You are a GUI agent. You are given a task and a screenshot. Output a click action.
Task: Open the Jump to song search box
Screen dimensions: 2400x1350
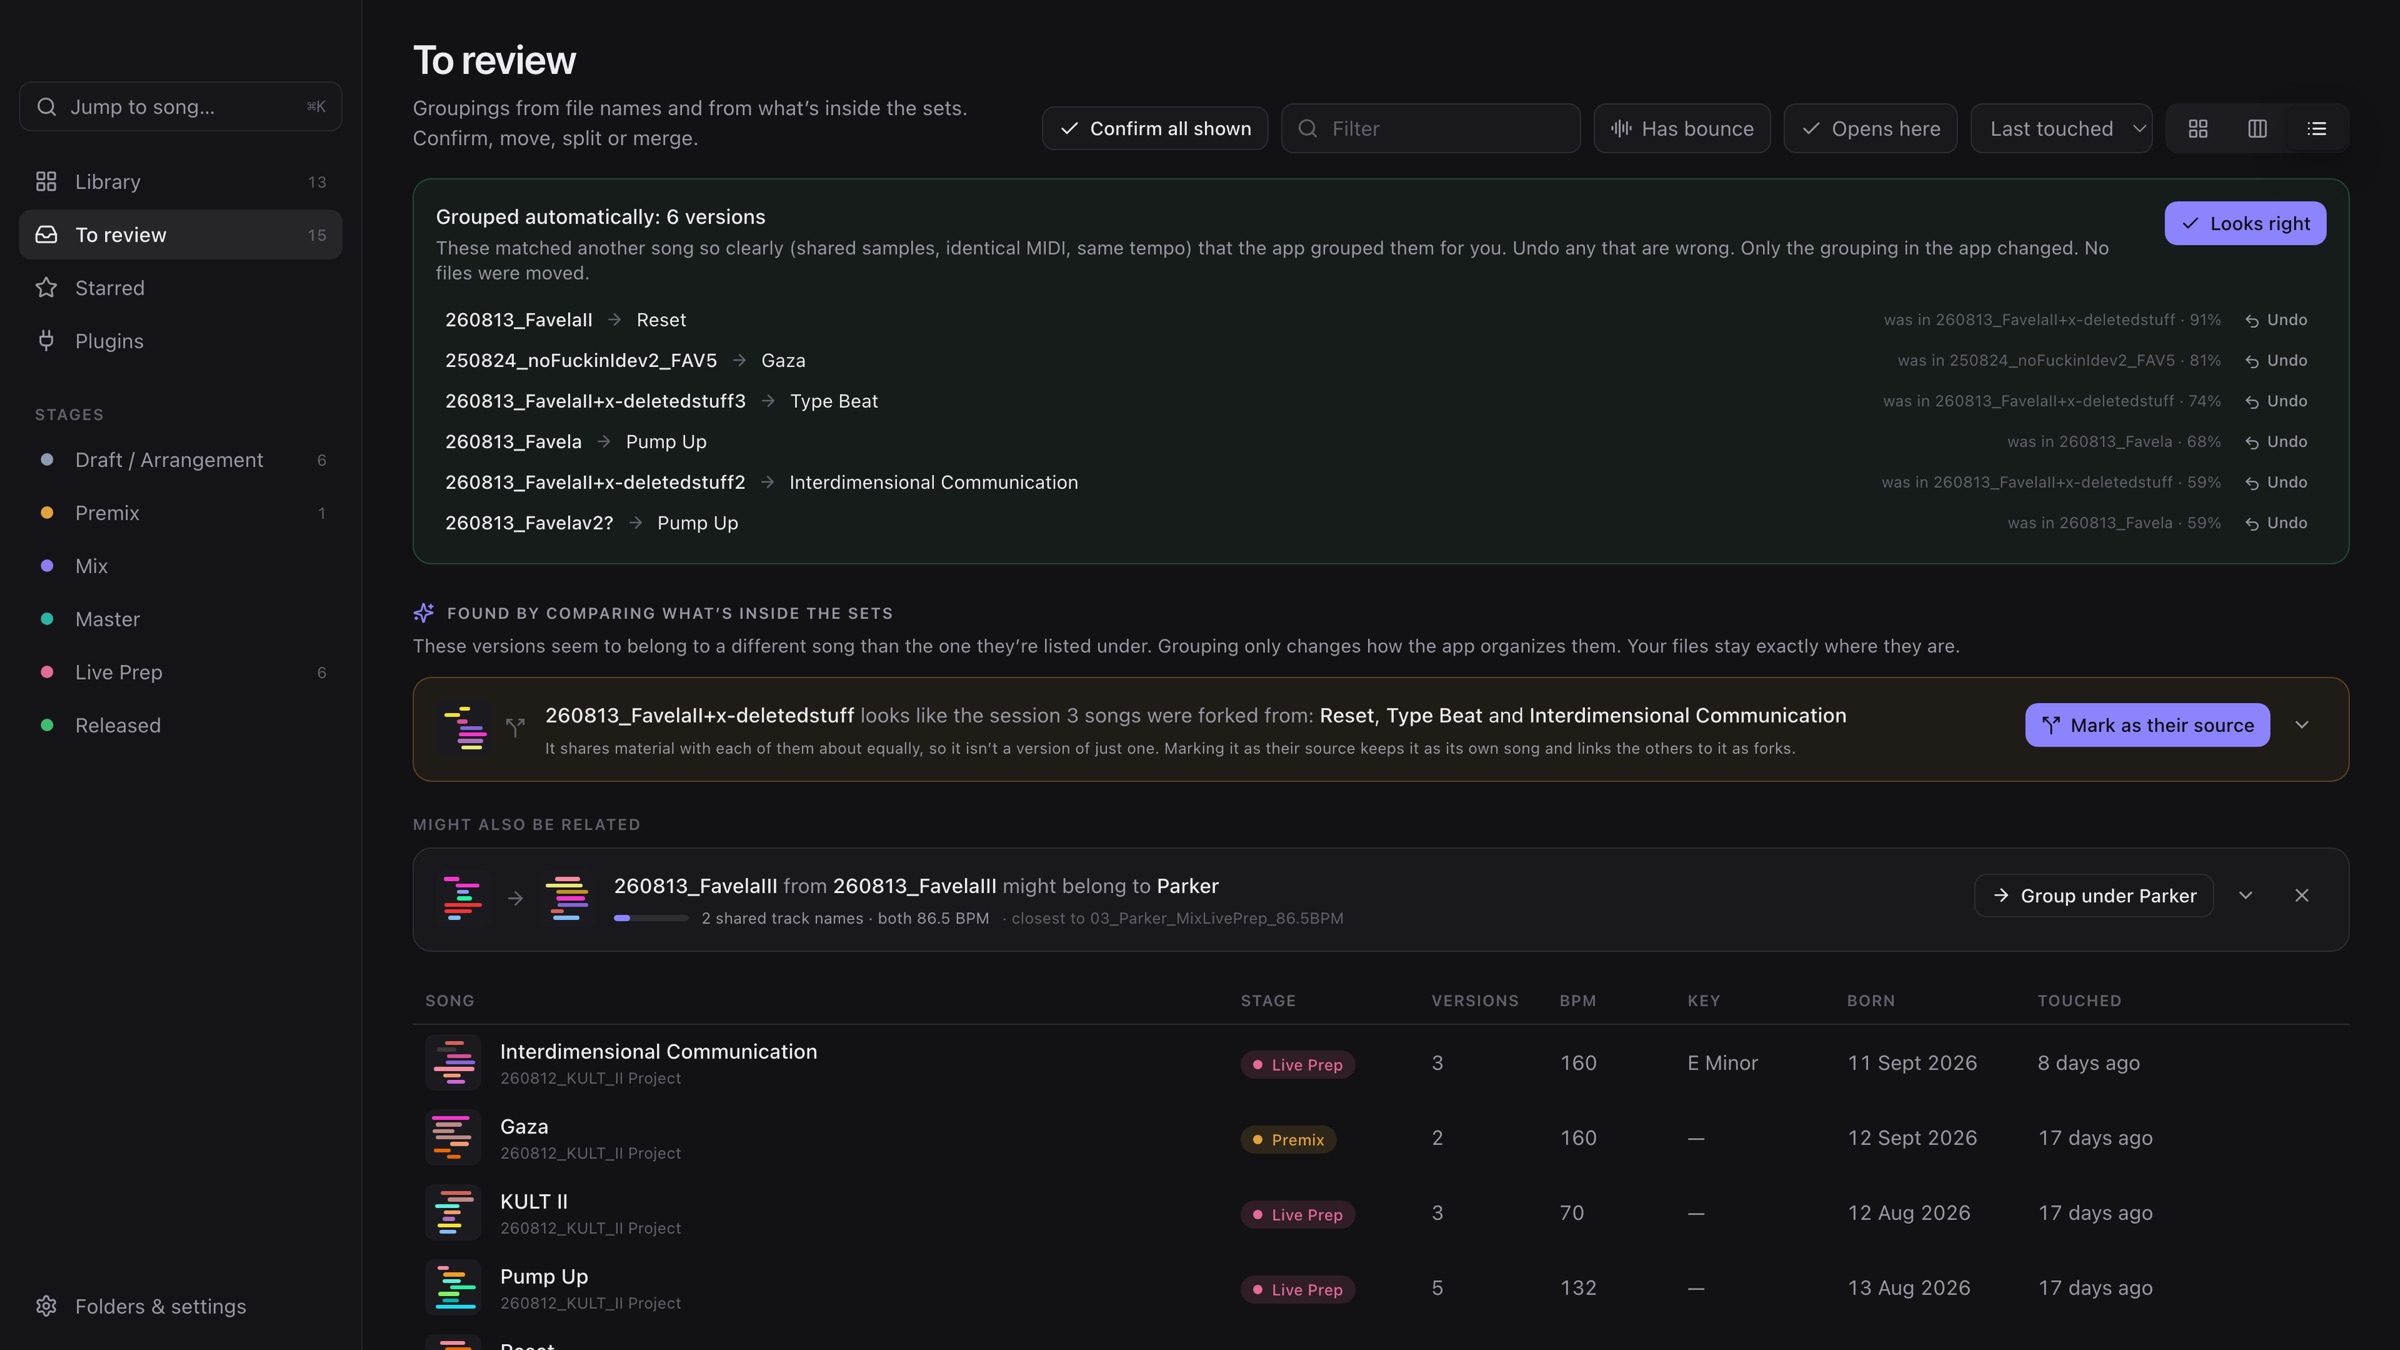(180, 107)
